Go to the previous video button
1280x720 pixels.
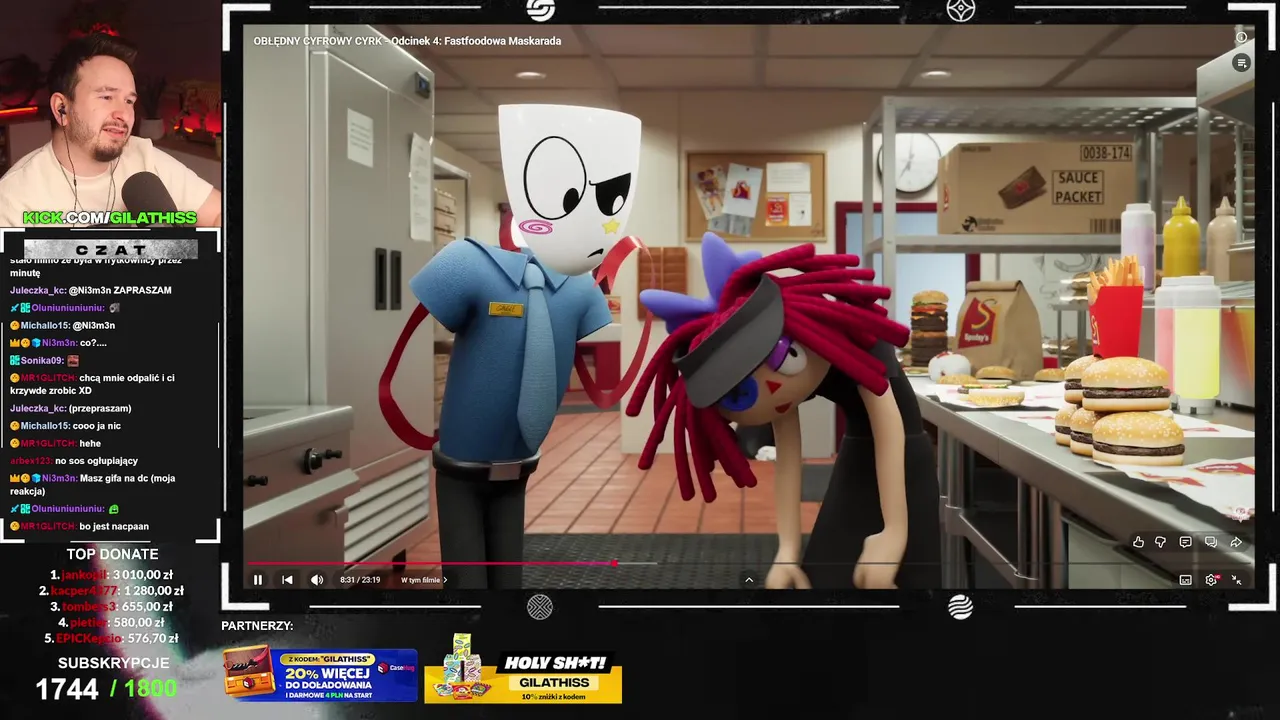pyautogui.click(x=287, y=580)
